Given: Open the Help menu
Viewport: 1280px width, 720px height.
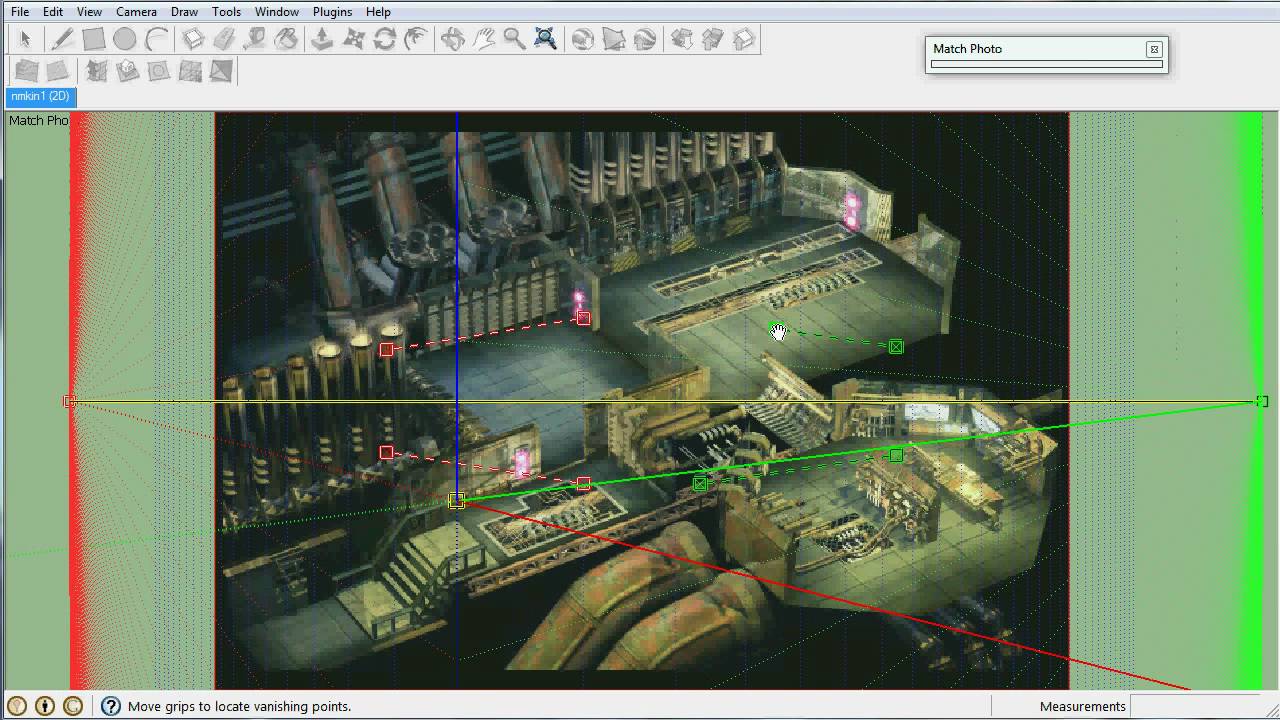Looking at the screenshot, I should tap(378, 11).
